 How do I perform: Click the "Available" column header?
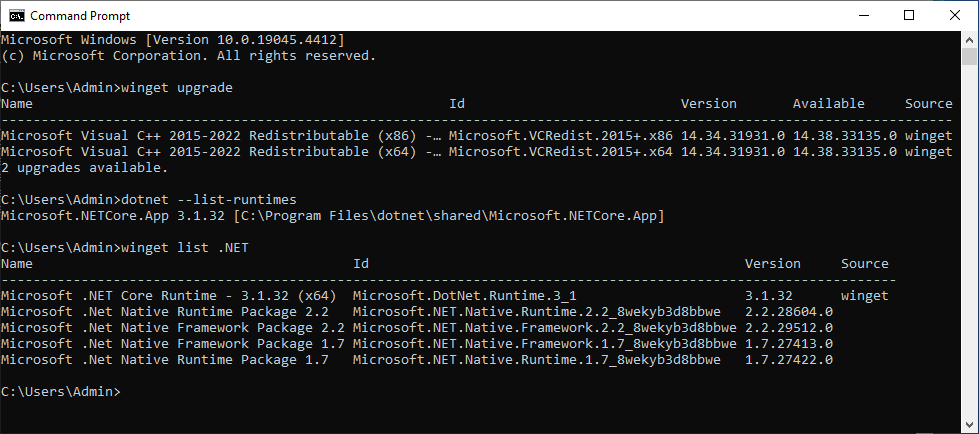point(828,104)
